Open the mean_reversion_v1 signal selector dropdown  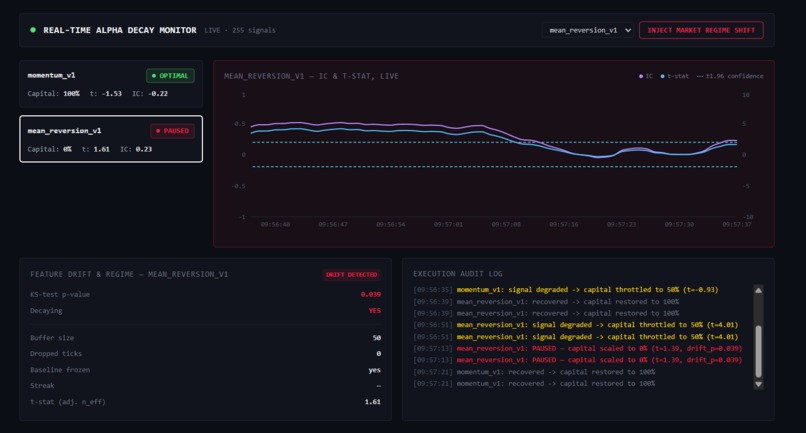(x=588, y=30)
